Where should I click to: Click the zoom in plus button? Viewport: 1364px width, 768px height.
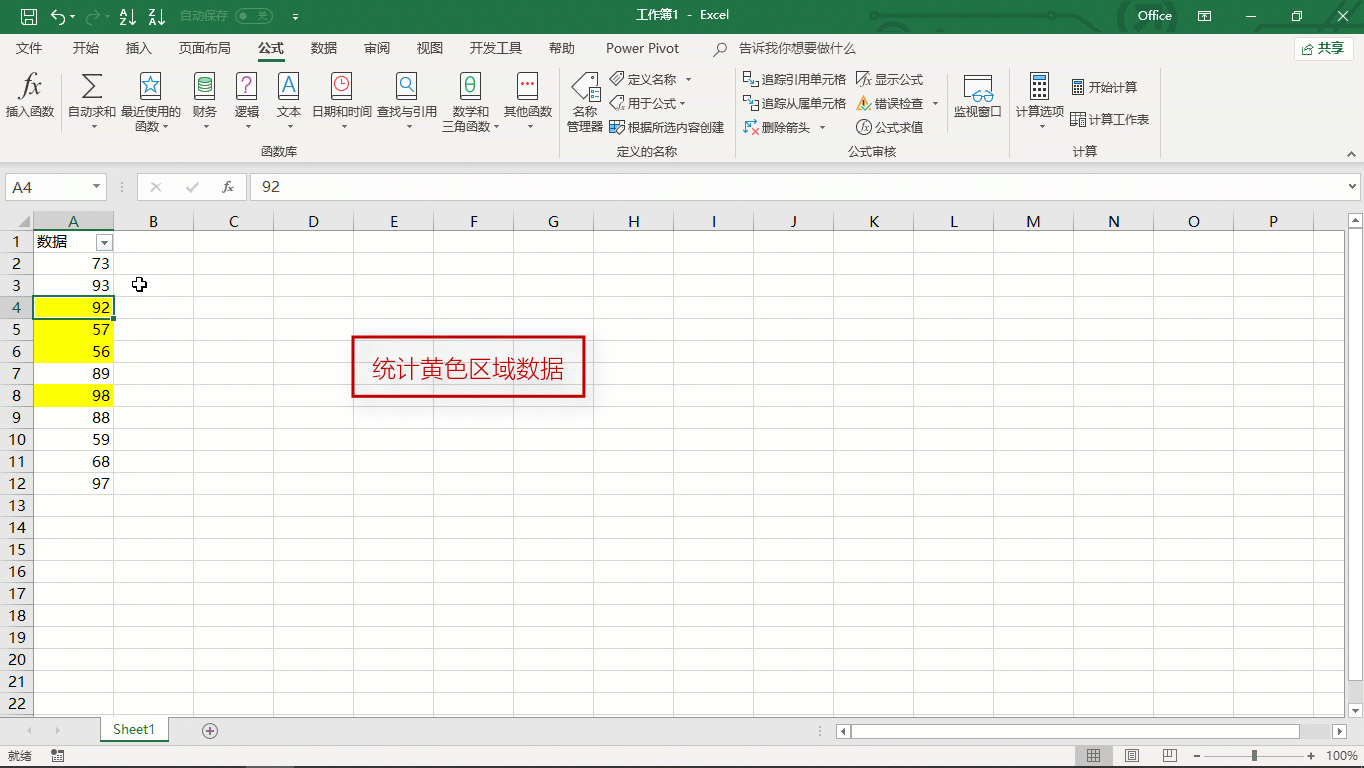(1311, 756)
